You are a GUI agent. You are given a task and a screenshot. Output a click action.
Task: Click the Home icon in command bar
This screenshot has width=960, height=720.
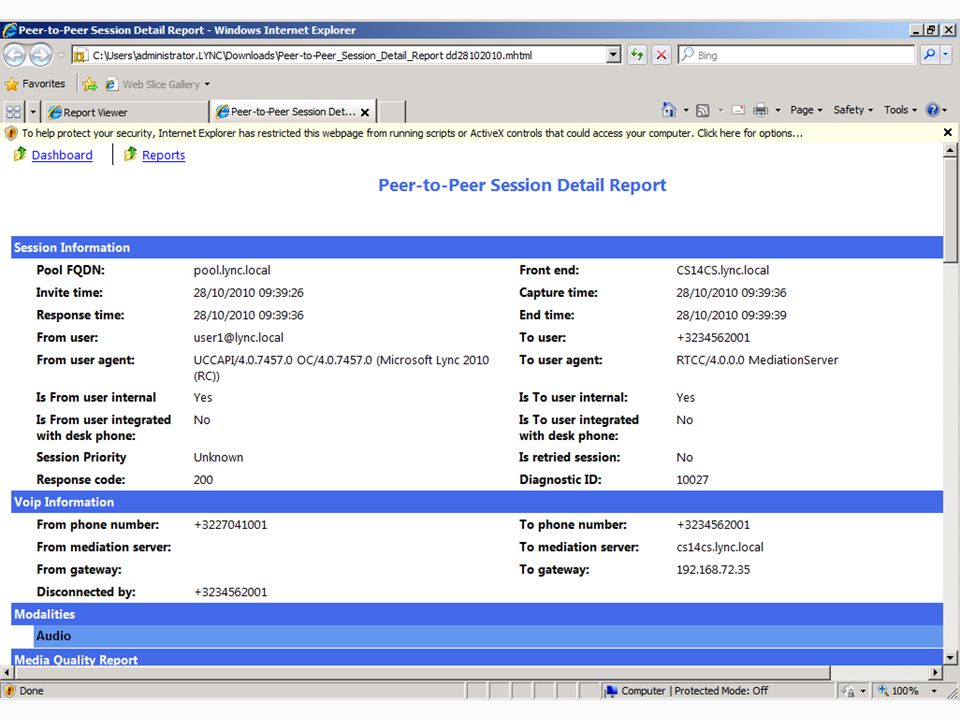pyautogui.click(x=669, y=110)
